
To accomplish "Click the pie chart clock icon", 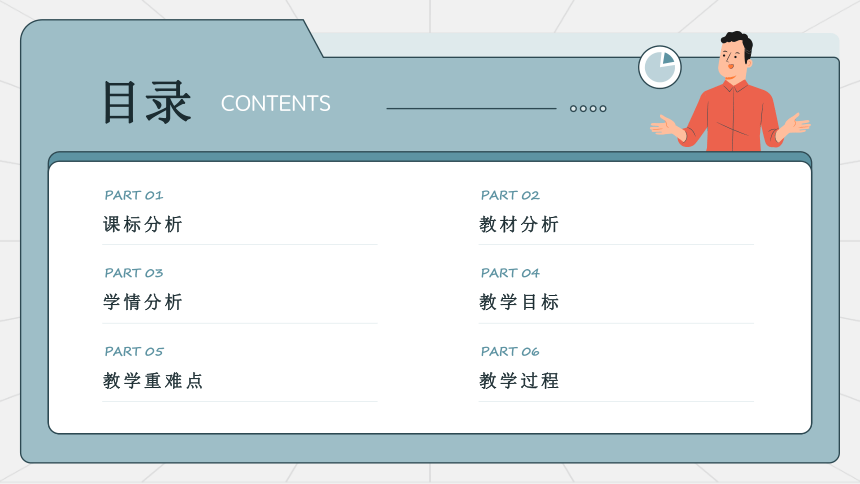I will 659,67.
